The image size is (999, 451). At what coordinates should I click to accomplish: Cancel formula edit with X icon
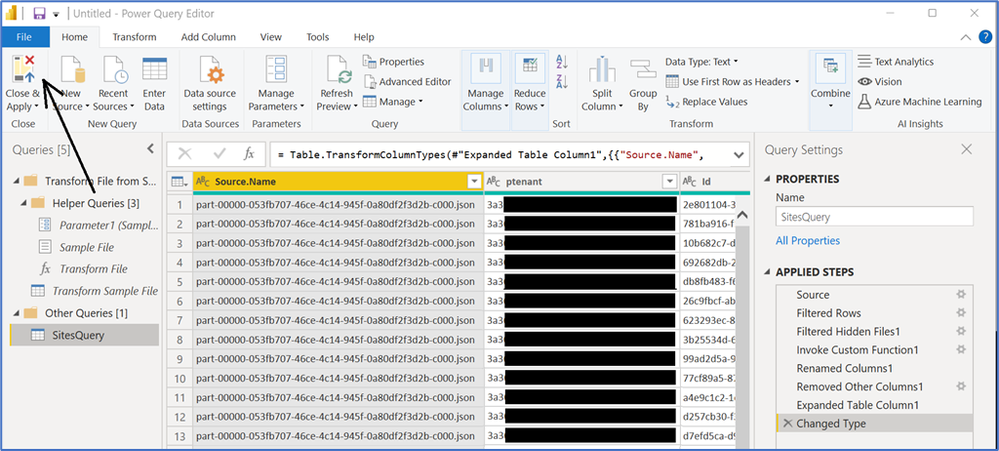(185, 154)
